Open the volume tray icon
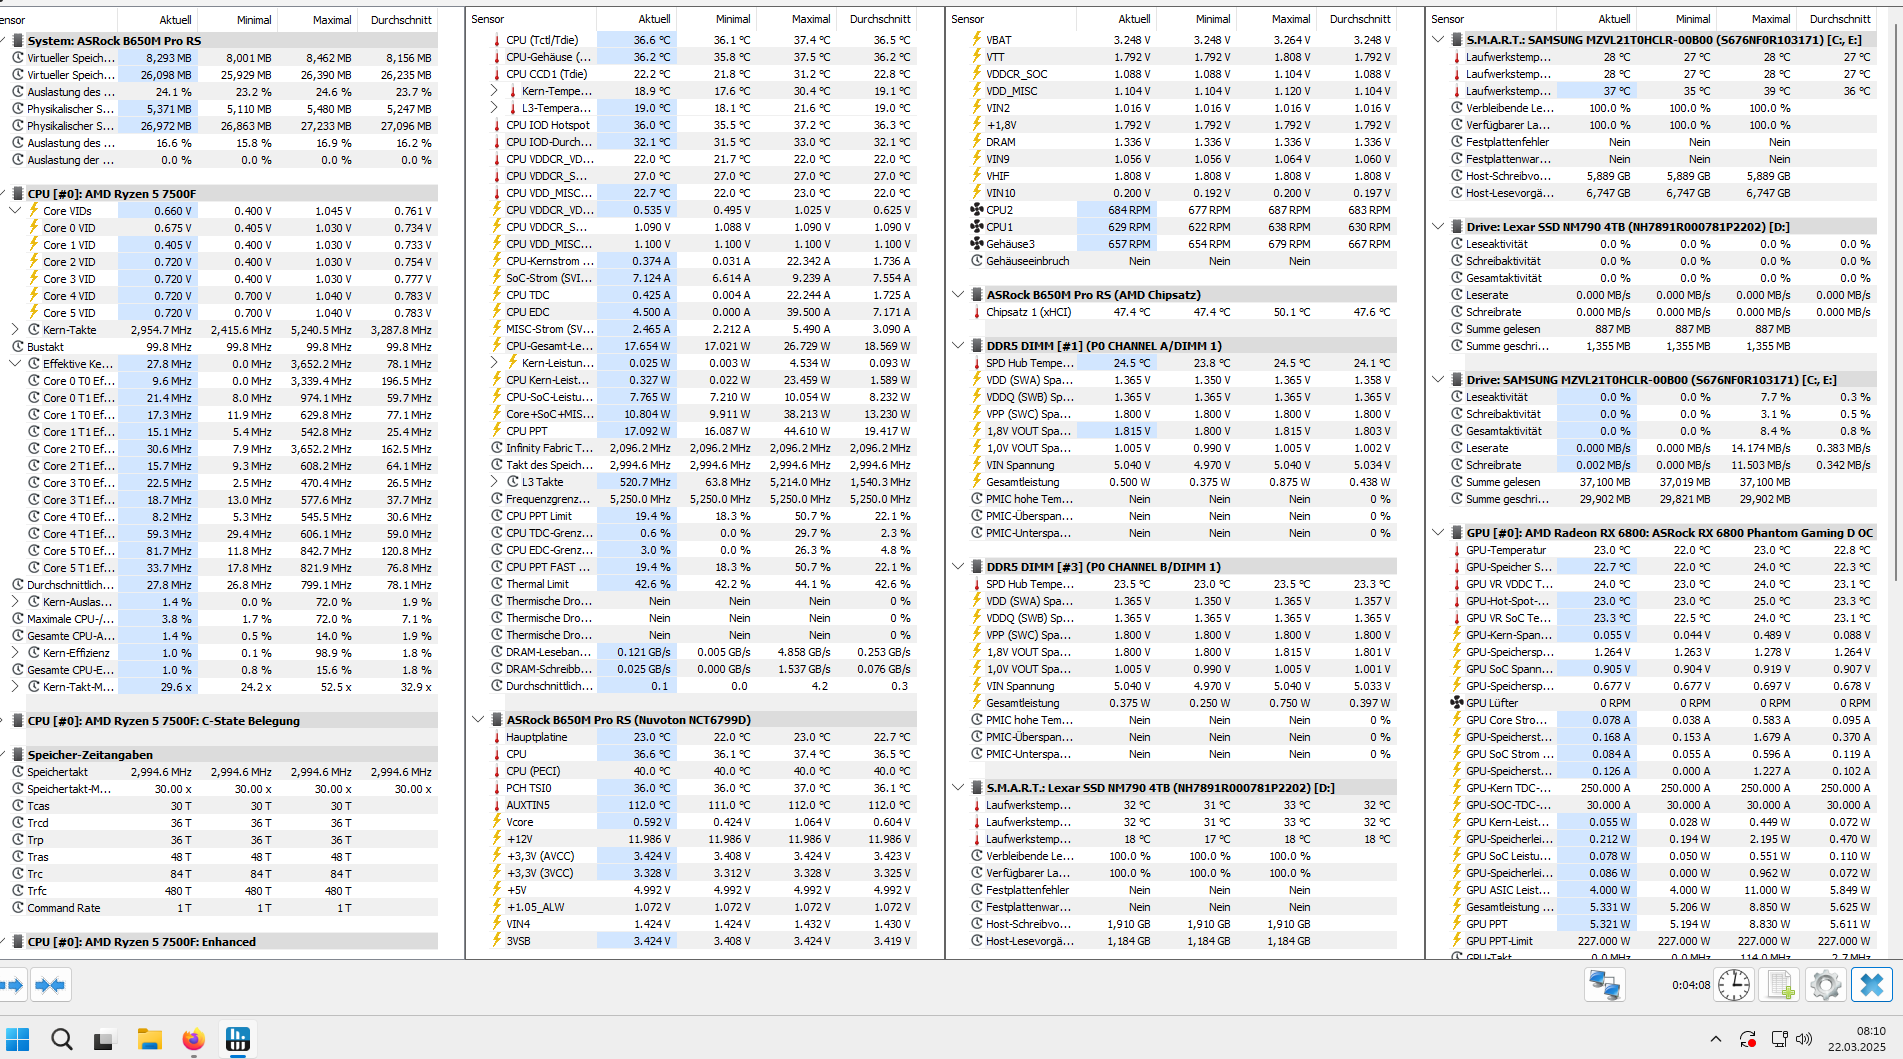The height and width of the screenshot is (1059, 1903). [x=1805, y=1039]
